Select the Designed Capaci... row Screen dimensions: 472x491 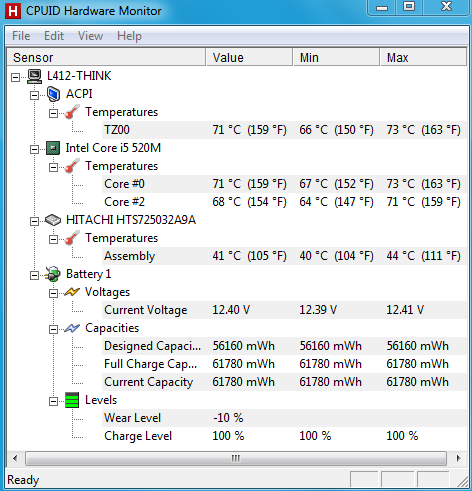[x=284, y=346]
